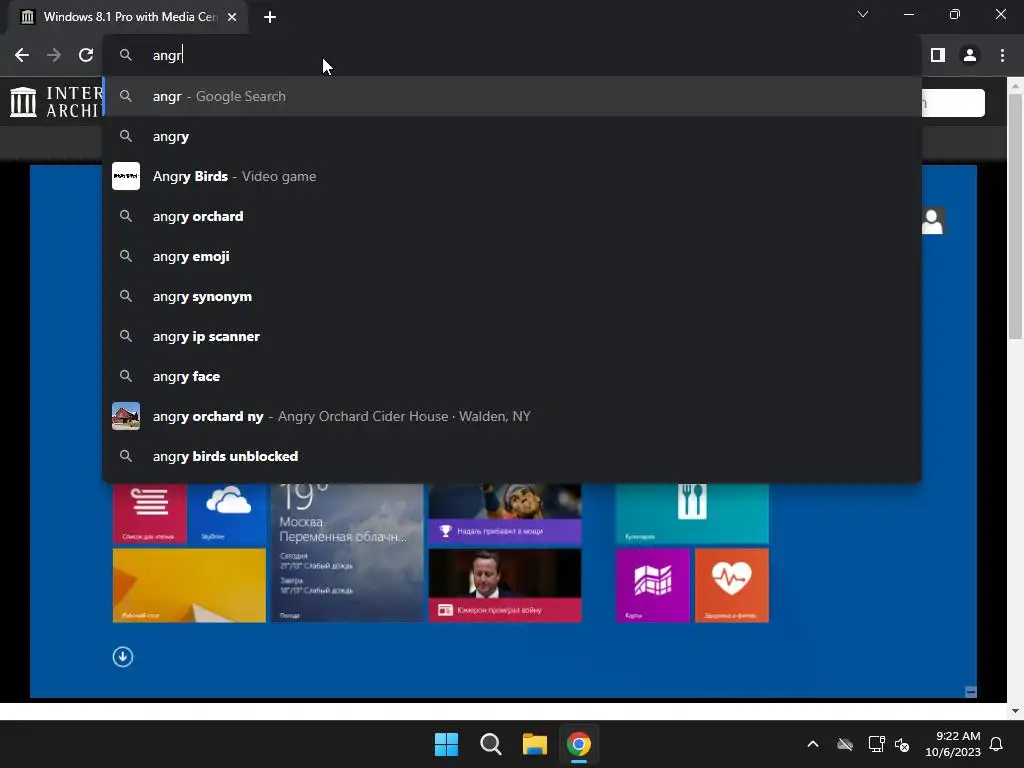This screenshot has height=768, width=1024.
Task: Open the yellow Desktop tile
Action: [189, 585]
